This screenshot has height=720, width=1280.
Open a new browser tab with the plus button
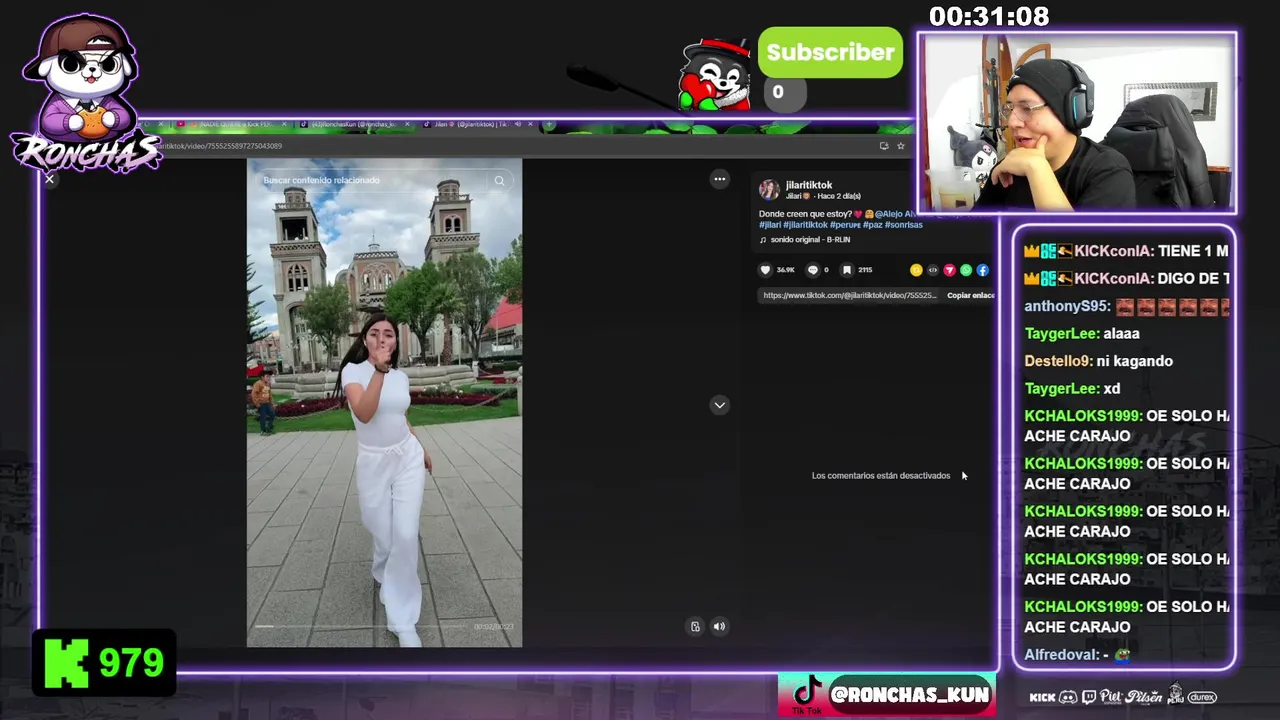tap(548, 124)
